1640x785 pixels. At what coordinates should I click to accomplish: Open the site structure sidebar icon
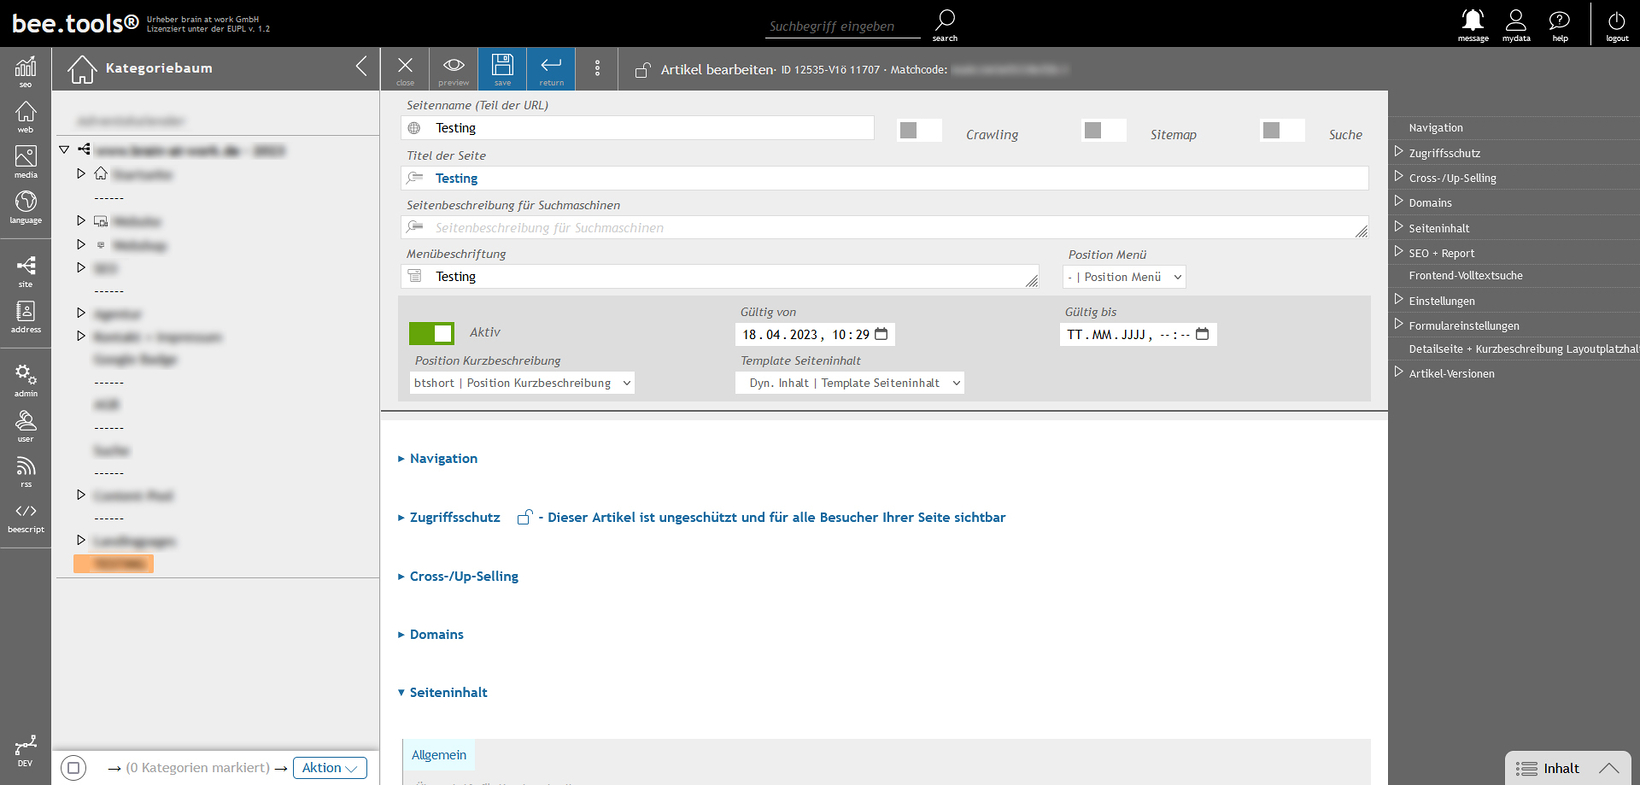tap(25, 271)
